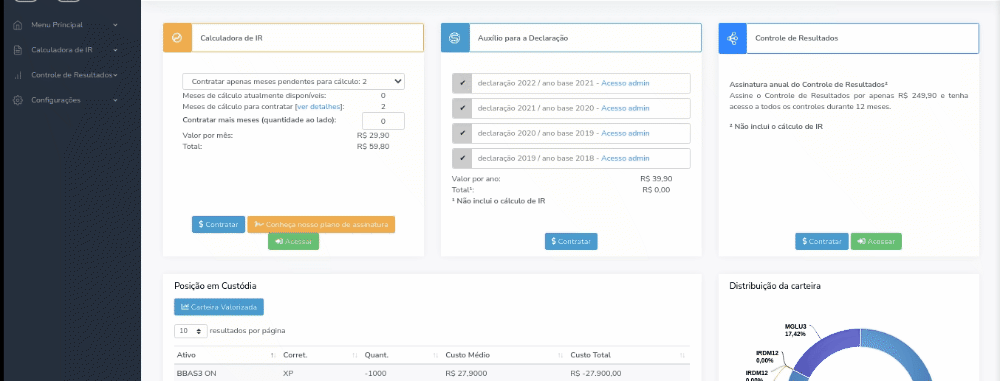
Task: Sort table by Corret. column
Action: tap(320, 355)
